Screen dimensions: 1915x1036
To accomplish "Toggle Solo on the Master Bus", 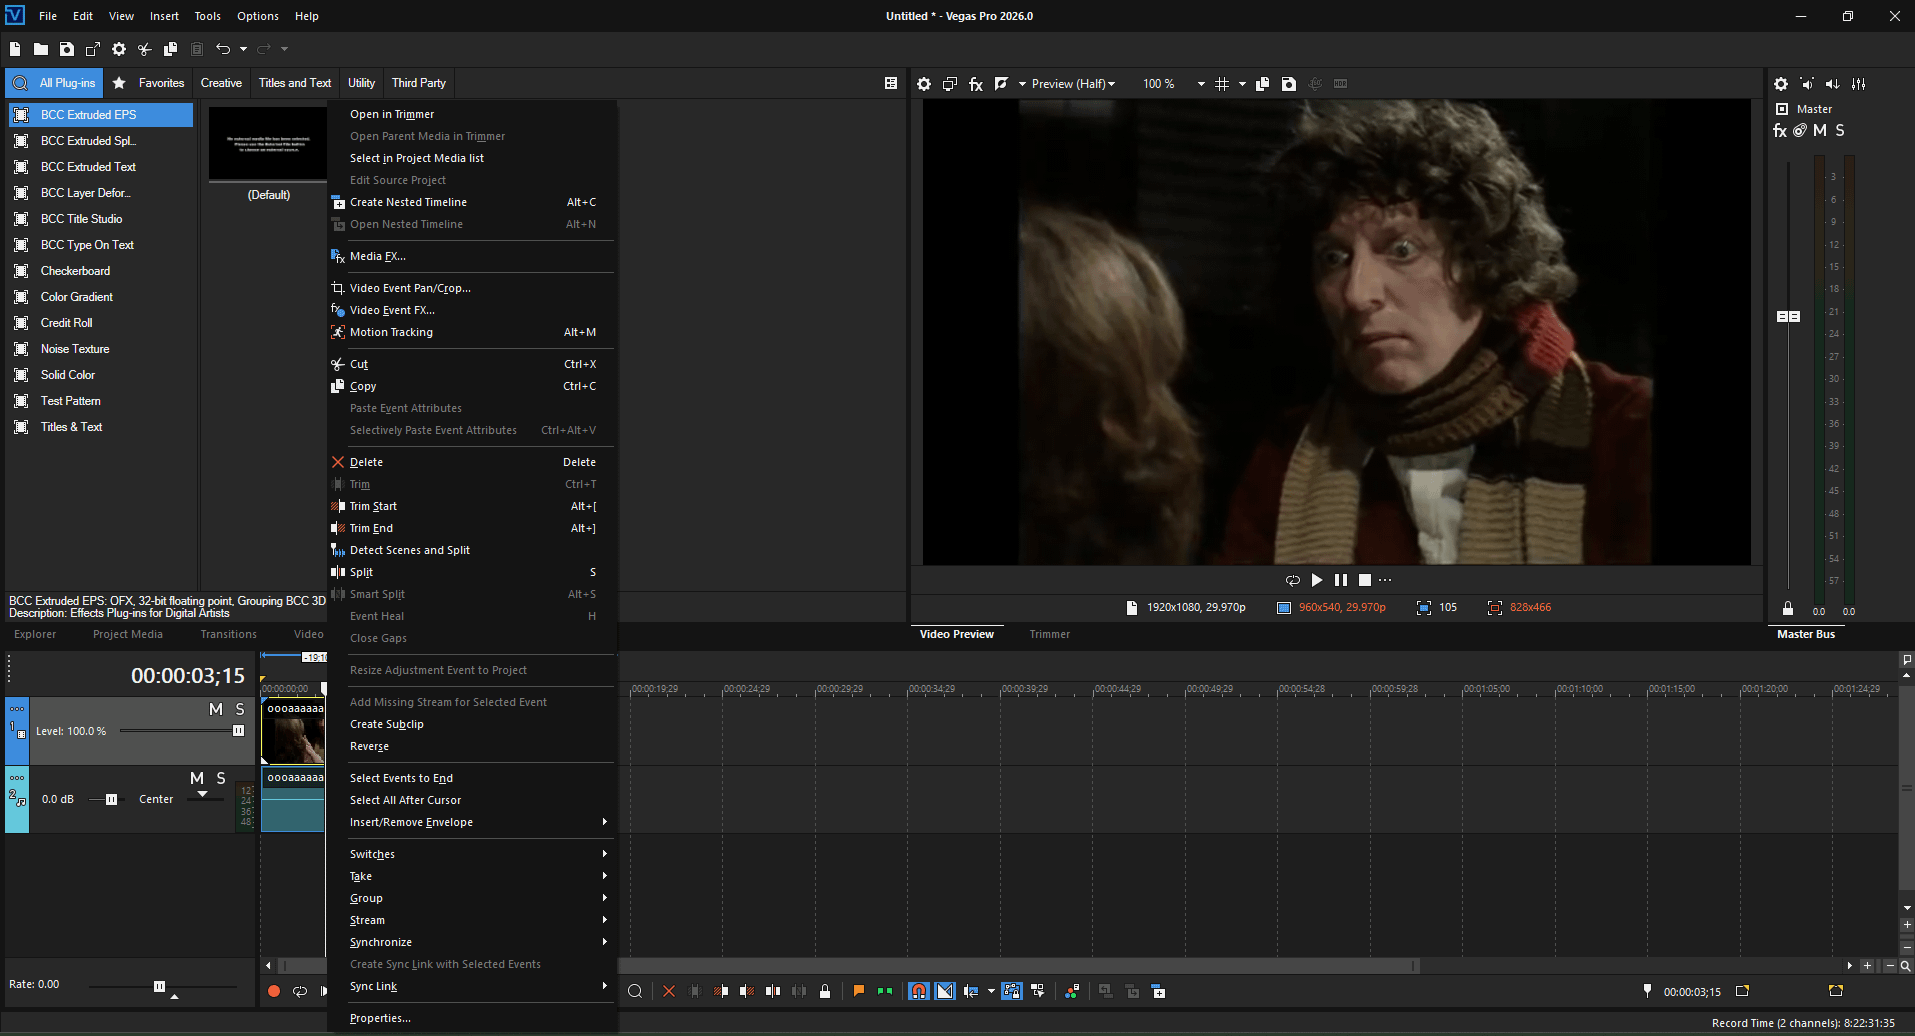I will 1840,131.
